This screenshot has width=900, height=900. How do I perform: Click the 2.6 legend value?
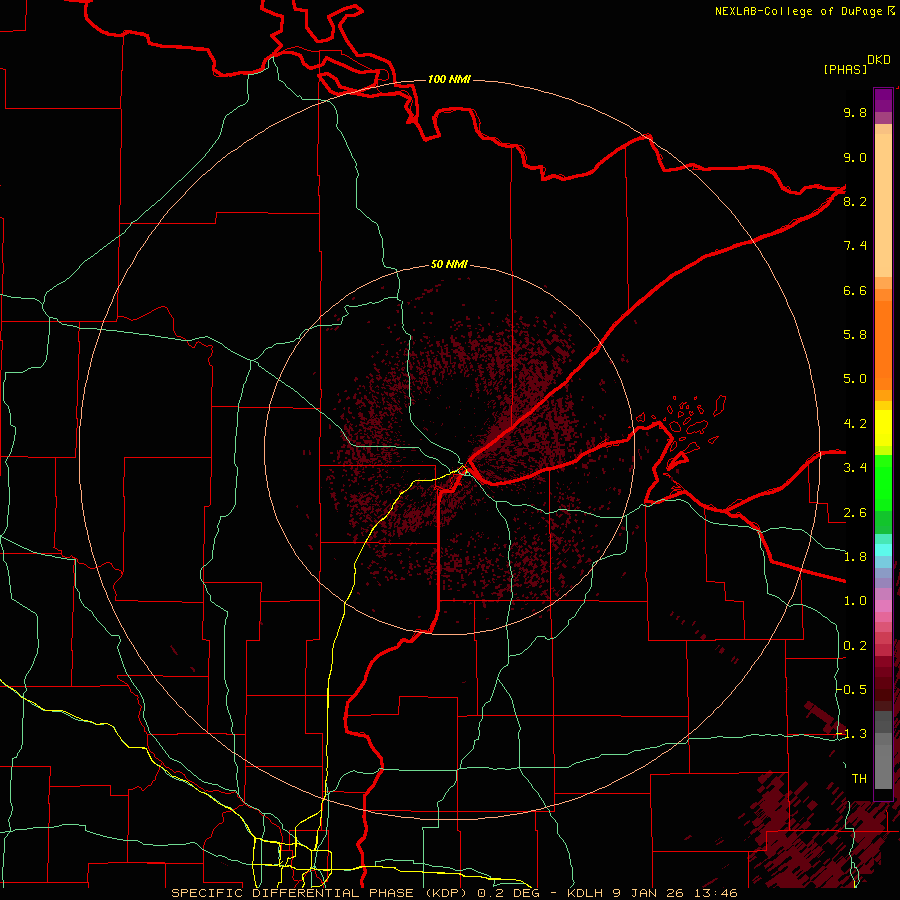click(x=855, y=513)
